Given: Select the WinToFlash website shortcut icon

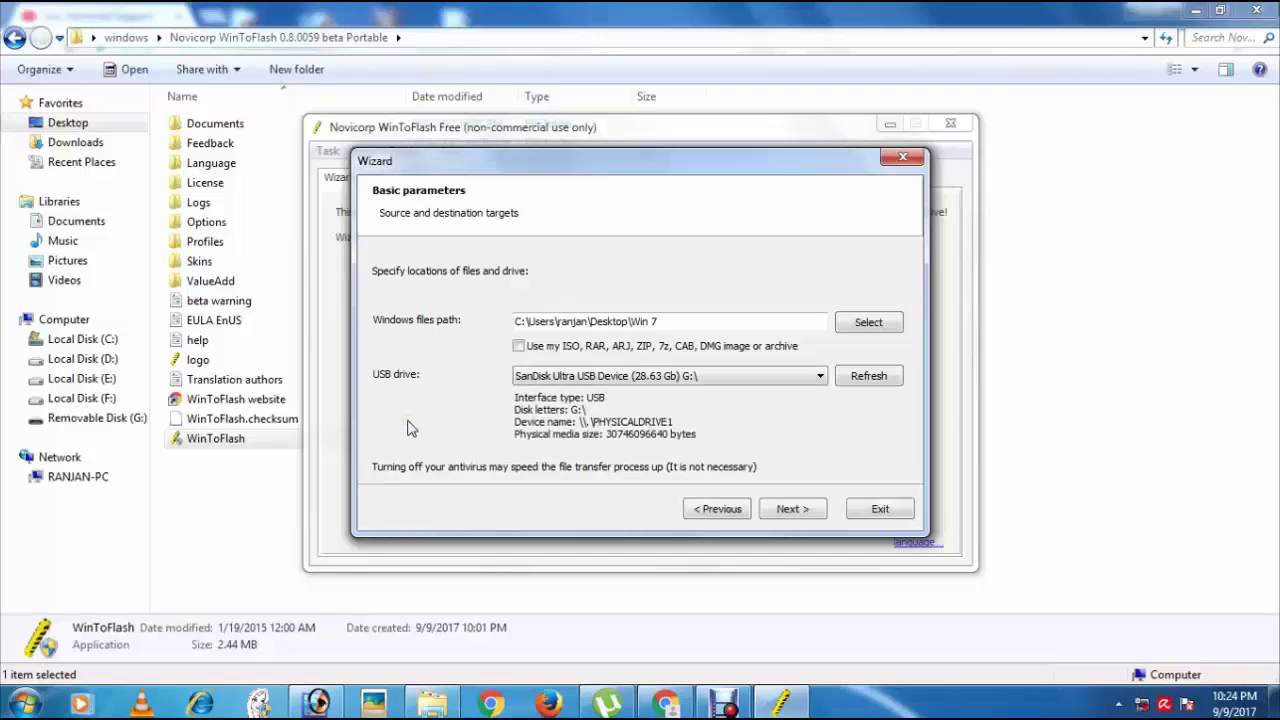Looking at the screenshot, I should point(175,399).
